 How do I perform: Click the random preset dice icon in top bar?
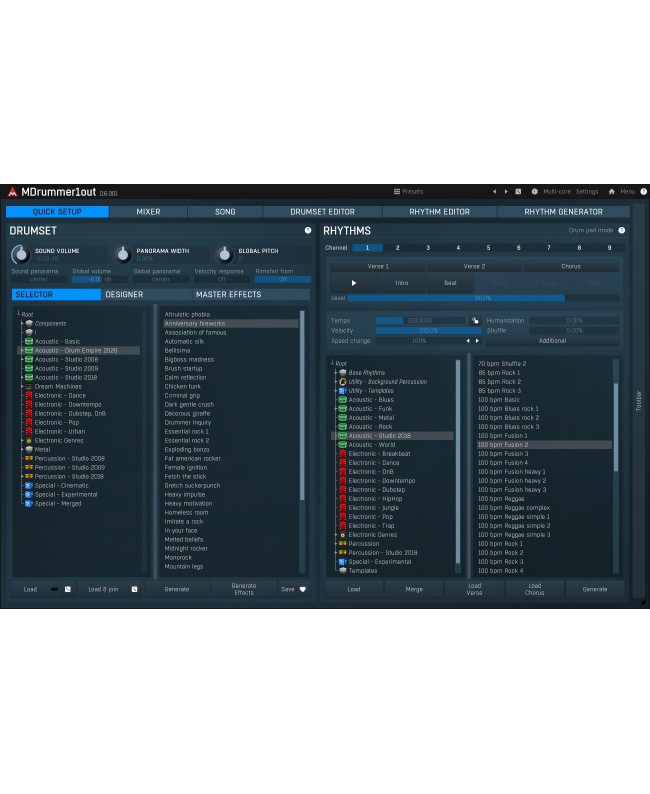pyautogui.click(x=518, y=191)
